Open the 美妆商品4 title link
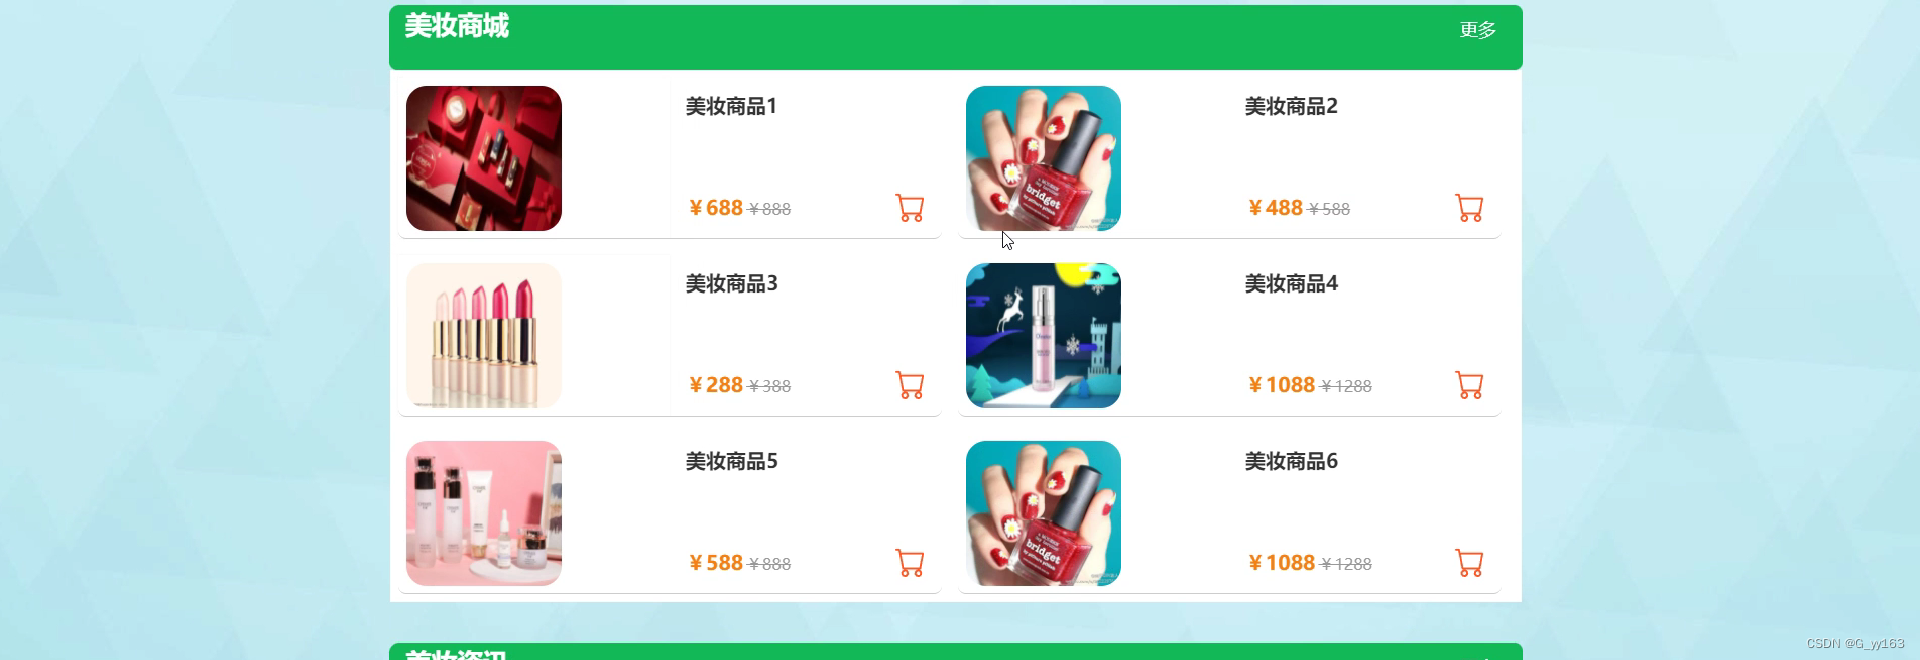The width and height of the screenshot is (1920, 660). coord(1291,284)
